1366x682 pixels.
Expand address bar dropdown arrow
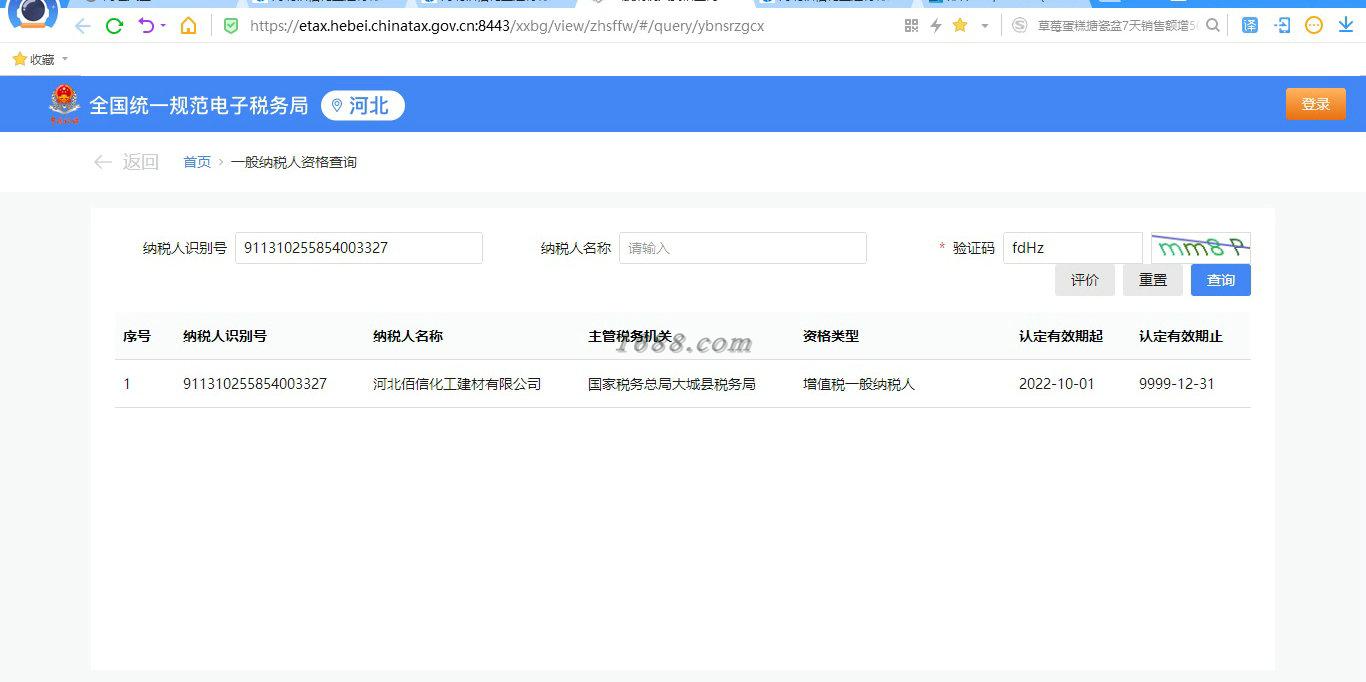[985, 26]
